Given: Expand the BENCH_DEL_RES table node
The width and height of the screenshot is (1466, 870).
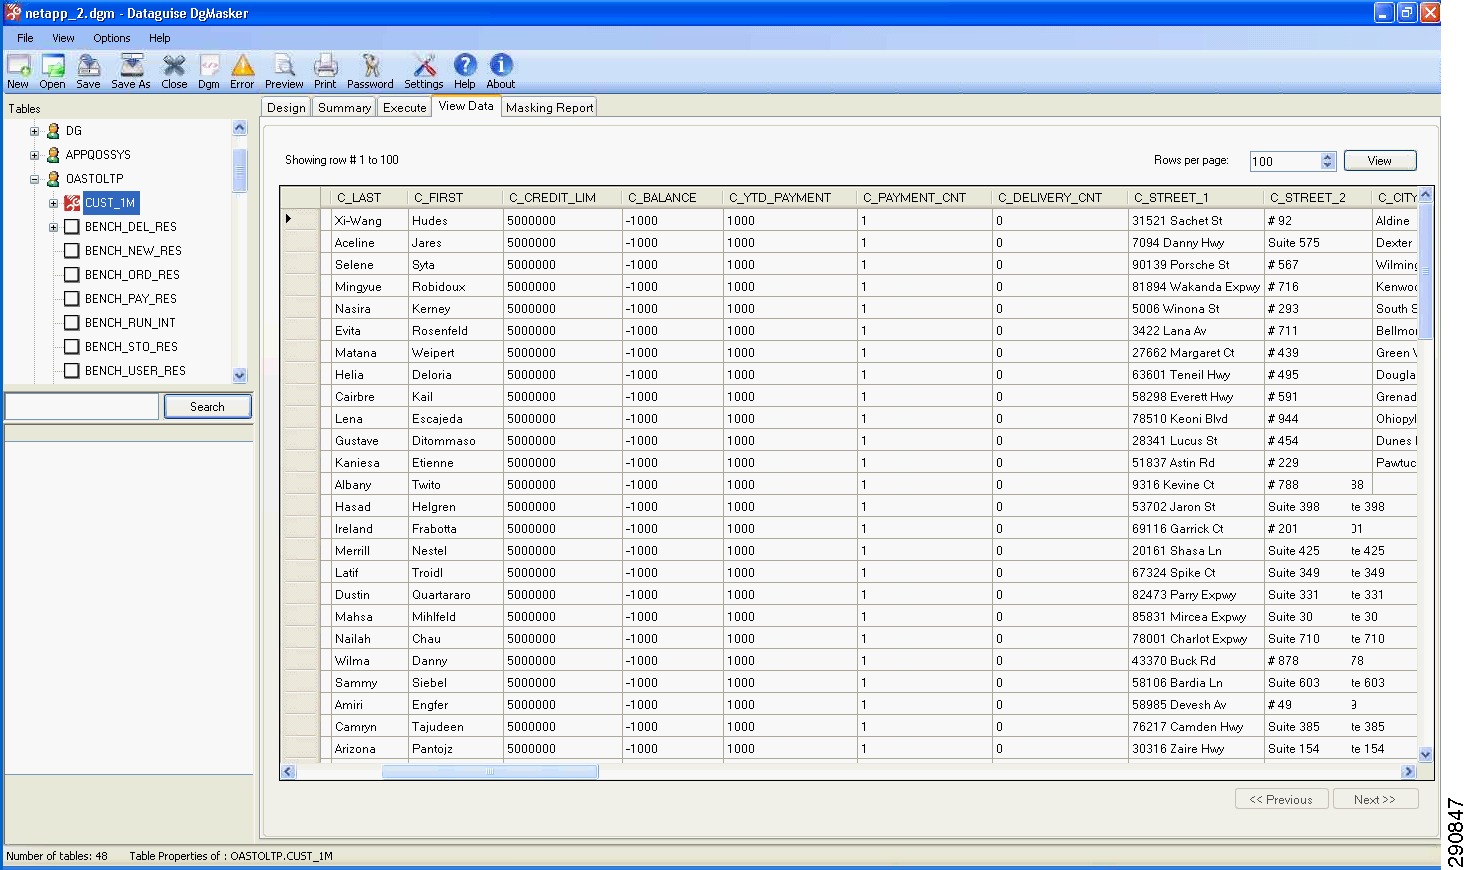Looking at the screenshot, I should click(x=53, y=227).
